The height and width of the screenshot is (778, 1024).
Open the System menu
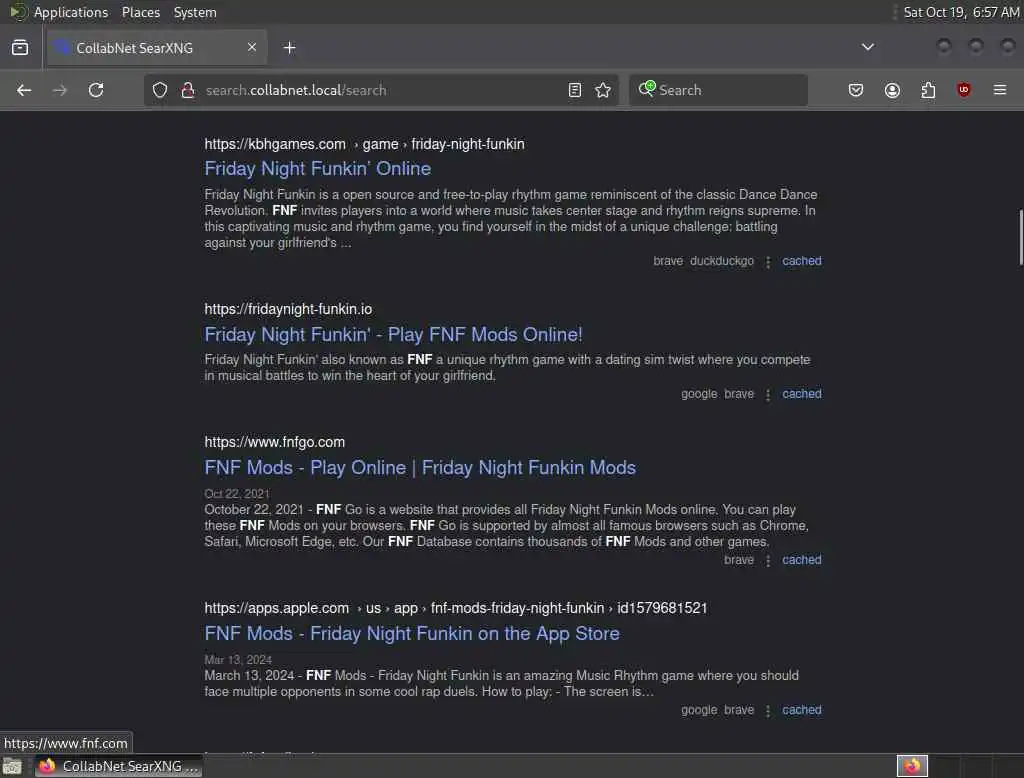coord(195,12)
